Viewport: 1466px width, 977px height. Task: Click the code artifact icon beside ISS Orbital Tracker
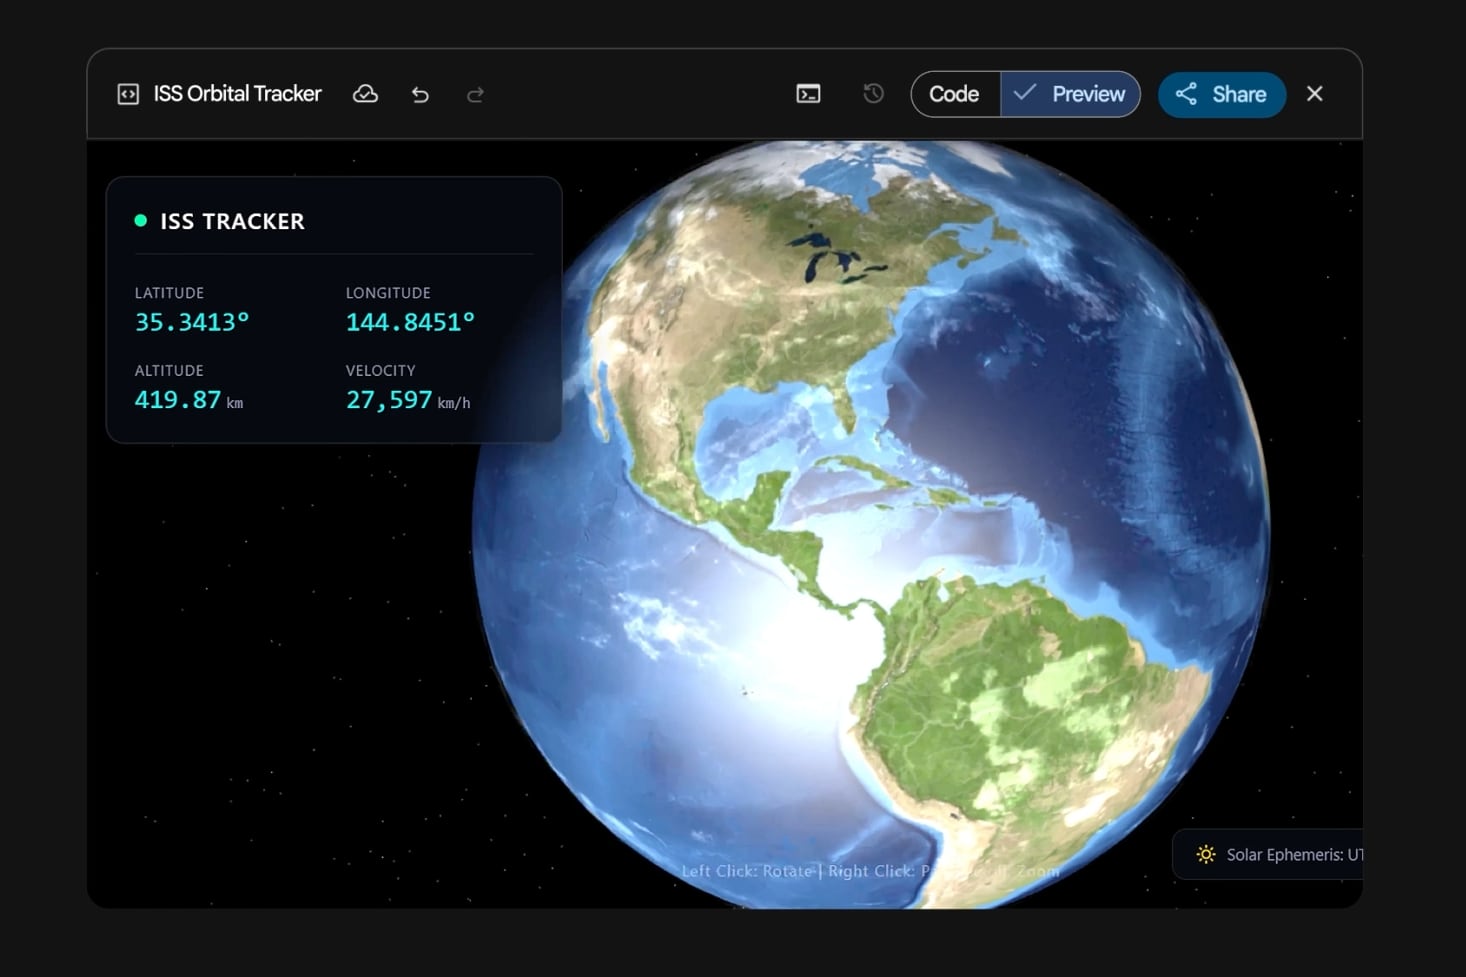[128, 94]
